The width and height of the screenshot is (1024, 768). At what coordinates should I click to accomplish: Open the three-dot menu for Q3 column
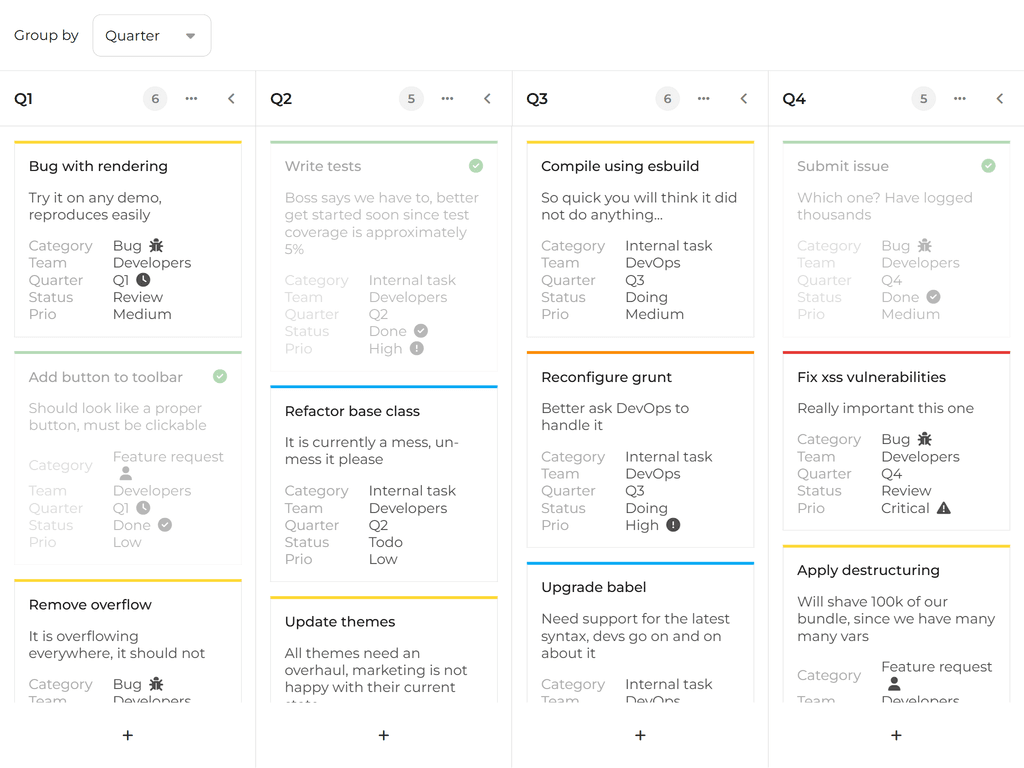[x=703, y=99]
